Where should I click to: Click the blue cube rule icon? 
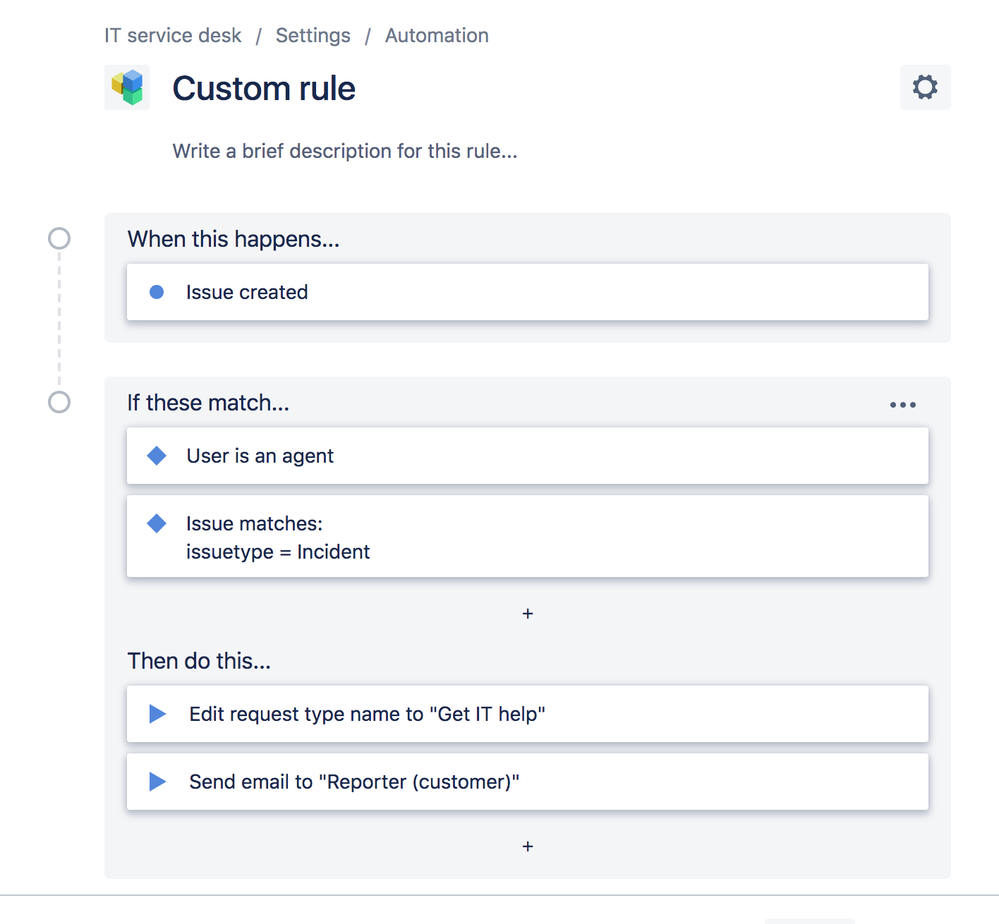(x=127, y=87)
